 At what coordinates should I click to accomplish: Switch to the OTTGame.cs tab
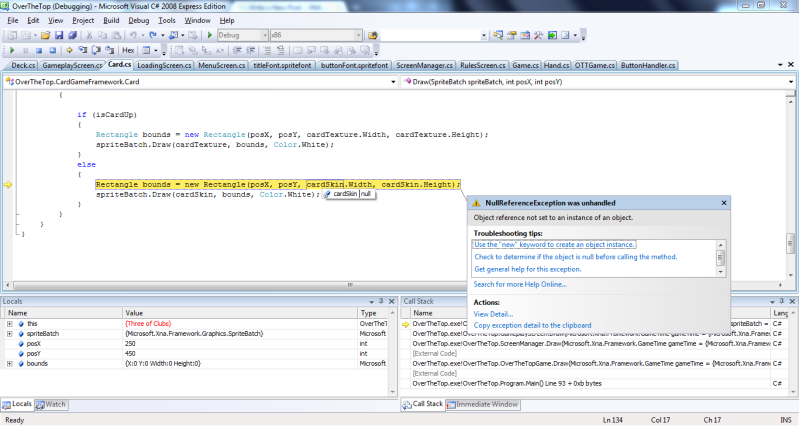[595, 65]
